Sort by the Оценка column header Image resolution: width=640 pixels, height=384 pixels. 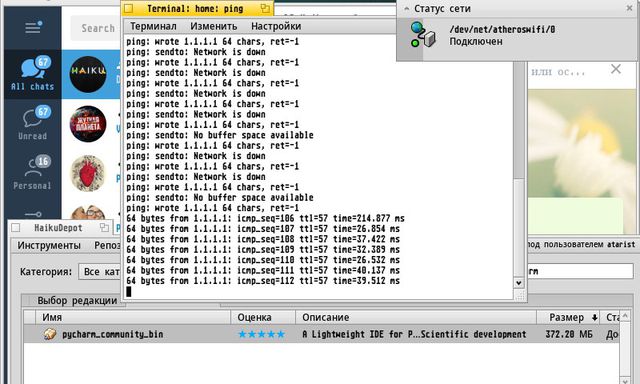[263, 317]
